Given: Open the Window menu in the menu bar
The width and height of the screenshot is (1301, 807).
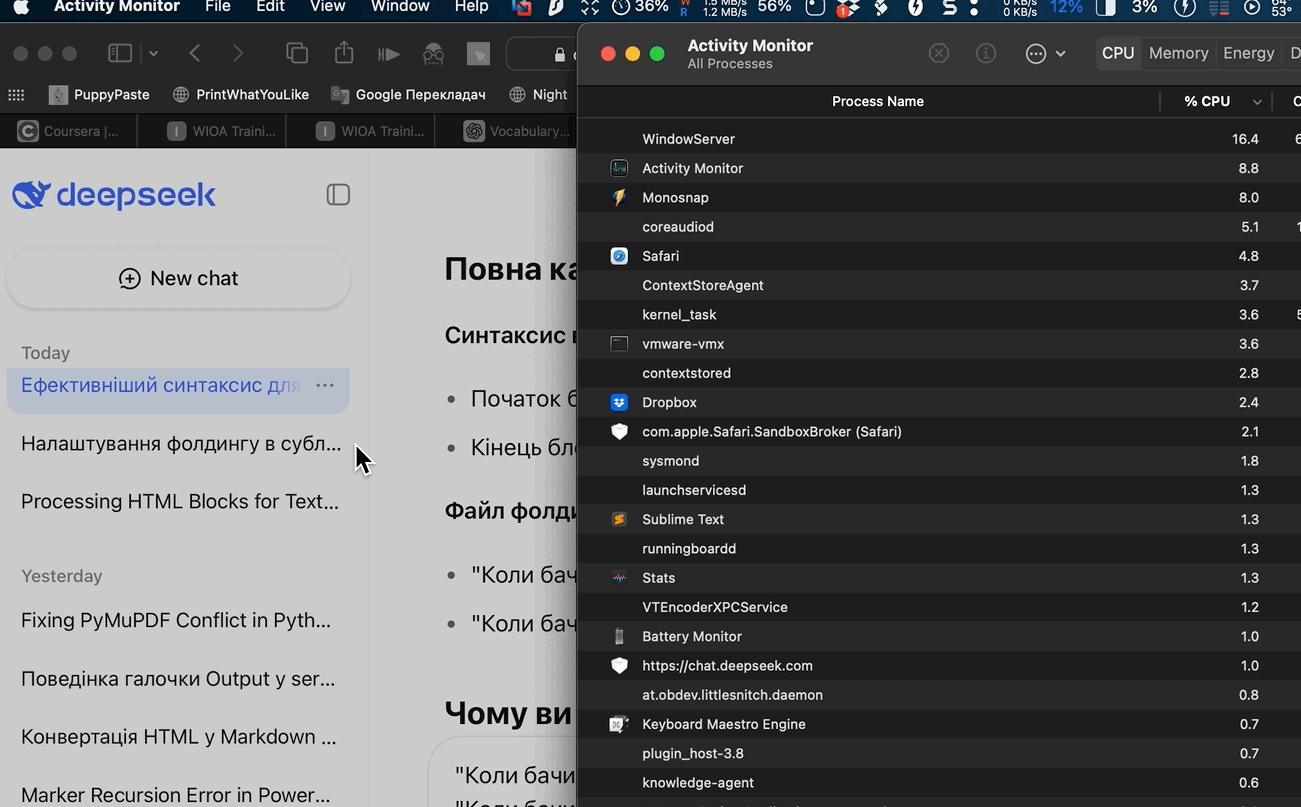Looking at the screenshot, I should tap(400, 7).
